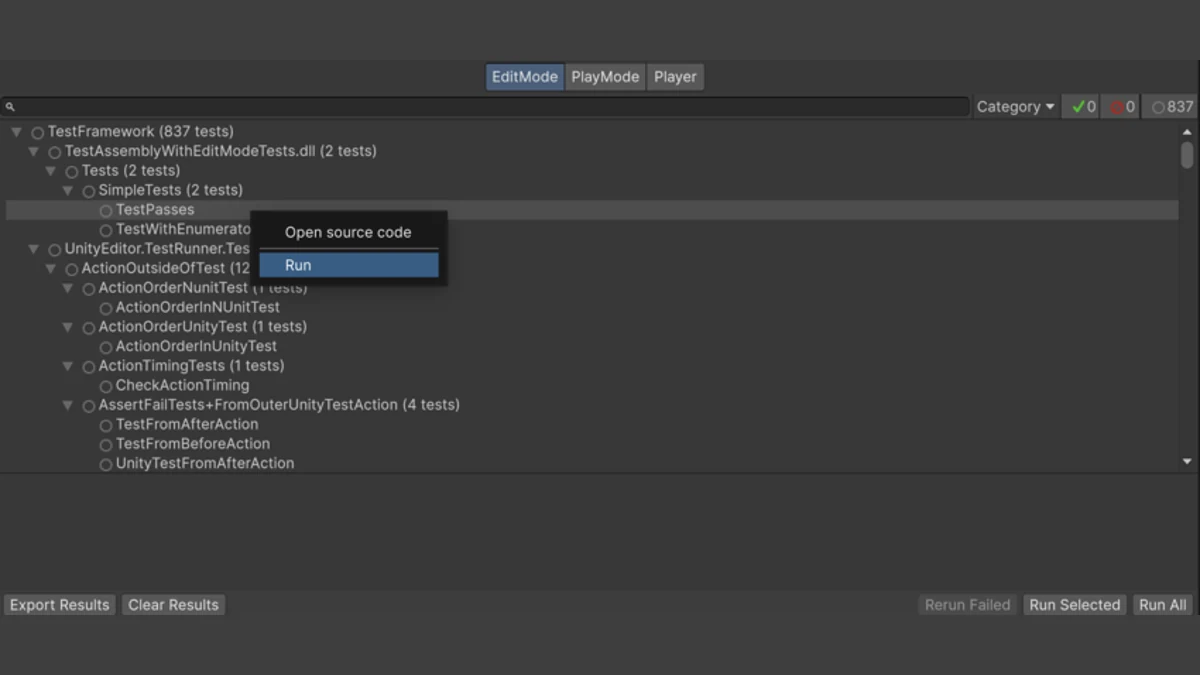Collapse the ActionOrderUnityTest node

[x=67, y=327]
